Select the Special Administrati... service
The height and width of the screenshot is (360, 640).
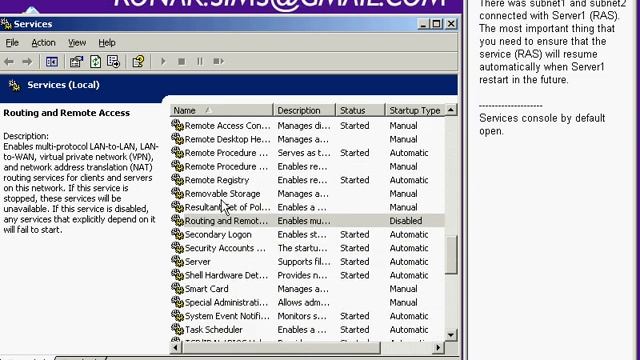point(226,302)
